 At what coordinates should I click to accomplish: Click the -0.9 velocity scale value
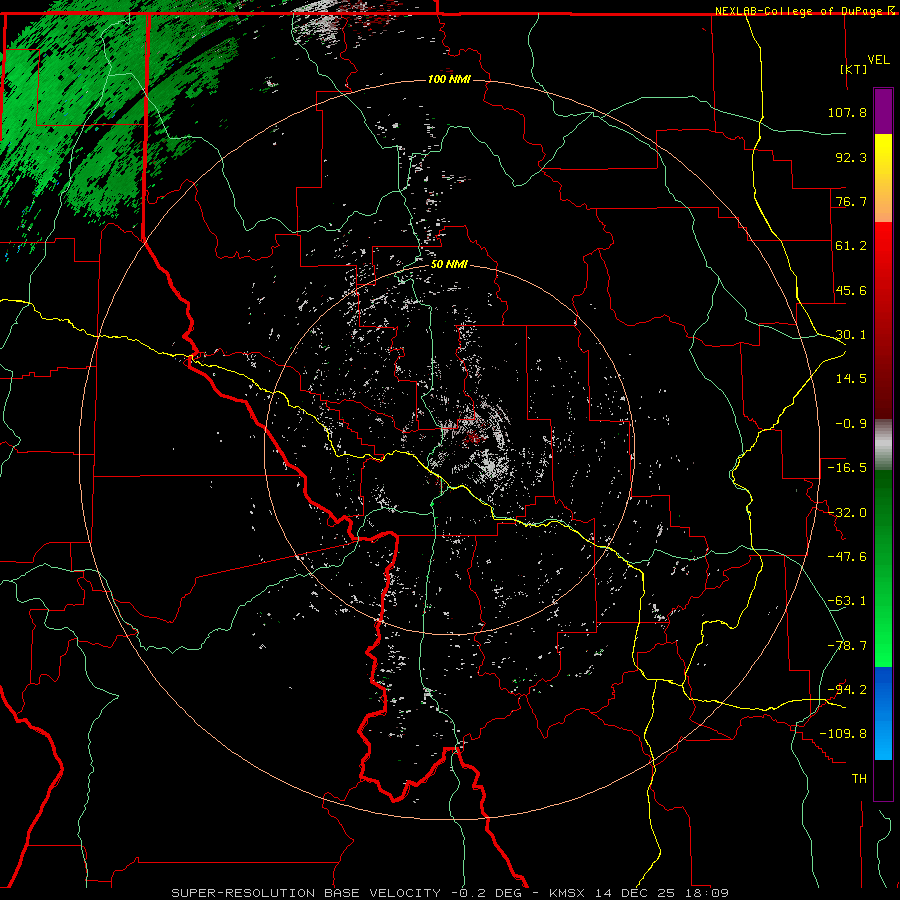[x=851, y=424]
